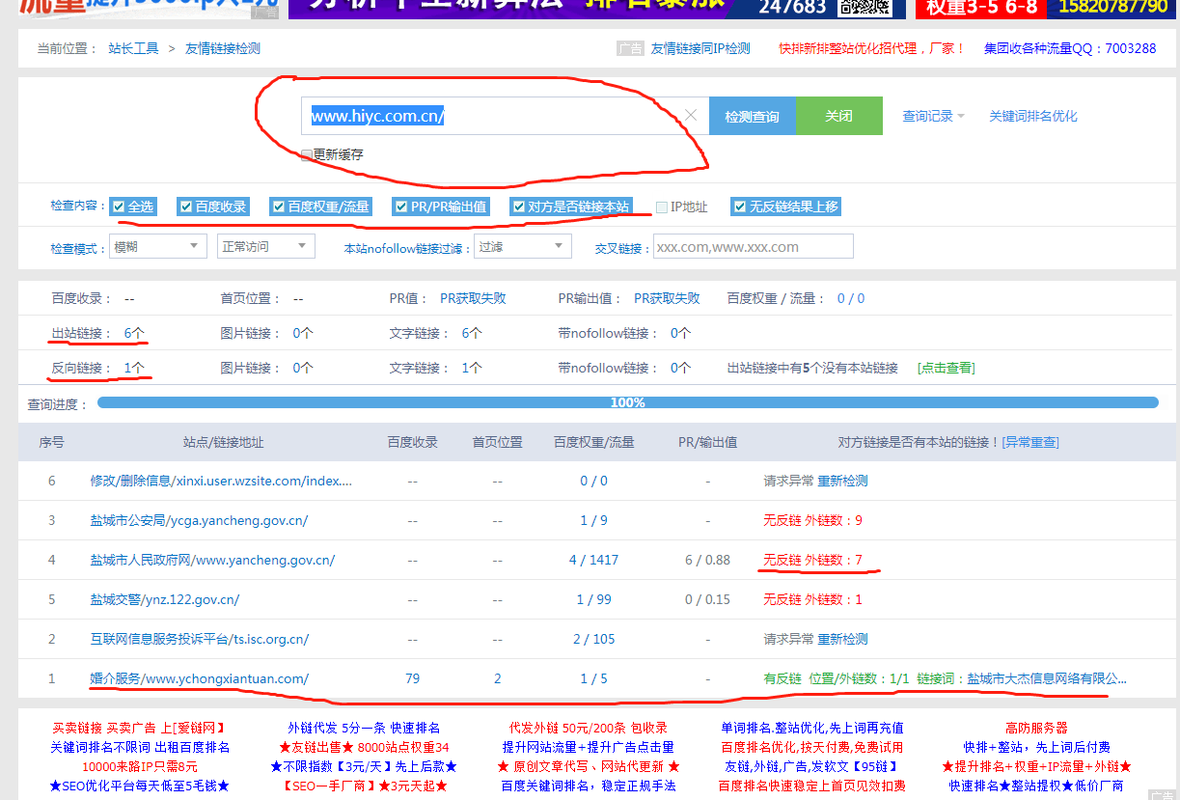The image size is (1180, 800).
Task: Click the 无反链 外链数：7 result
Action: [x=813, y=560]
